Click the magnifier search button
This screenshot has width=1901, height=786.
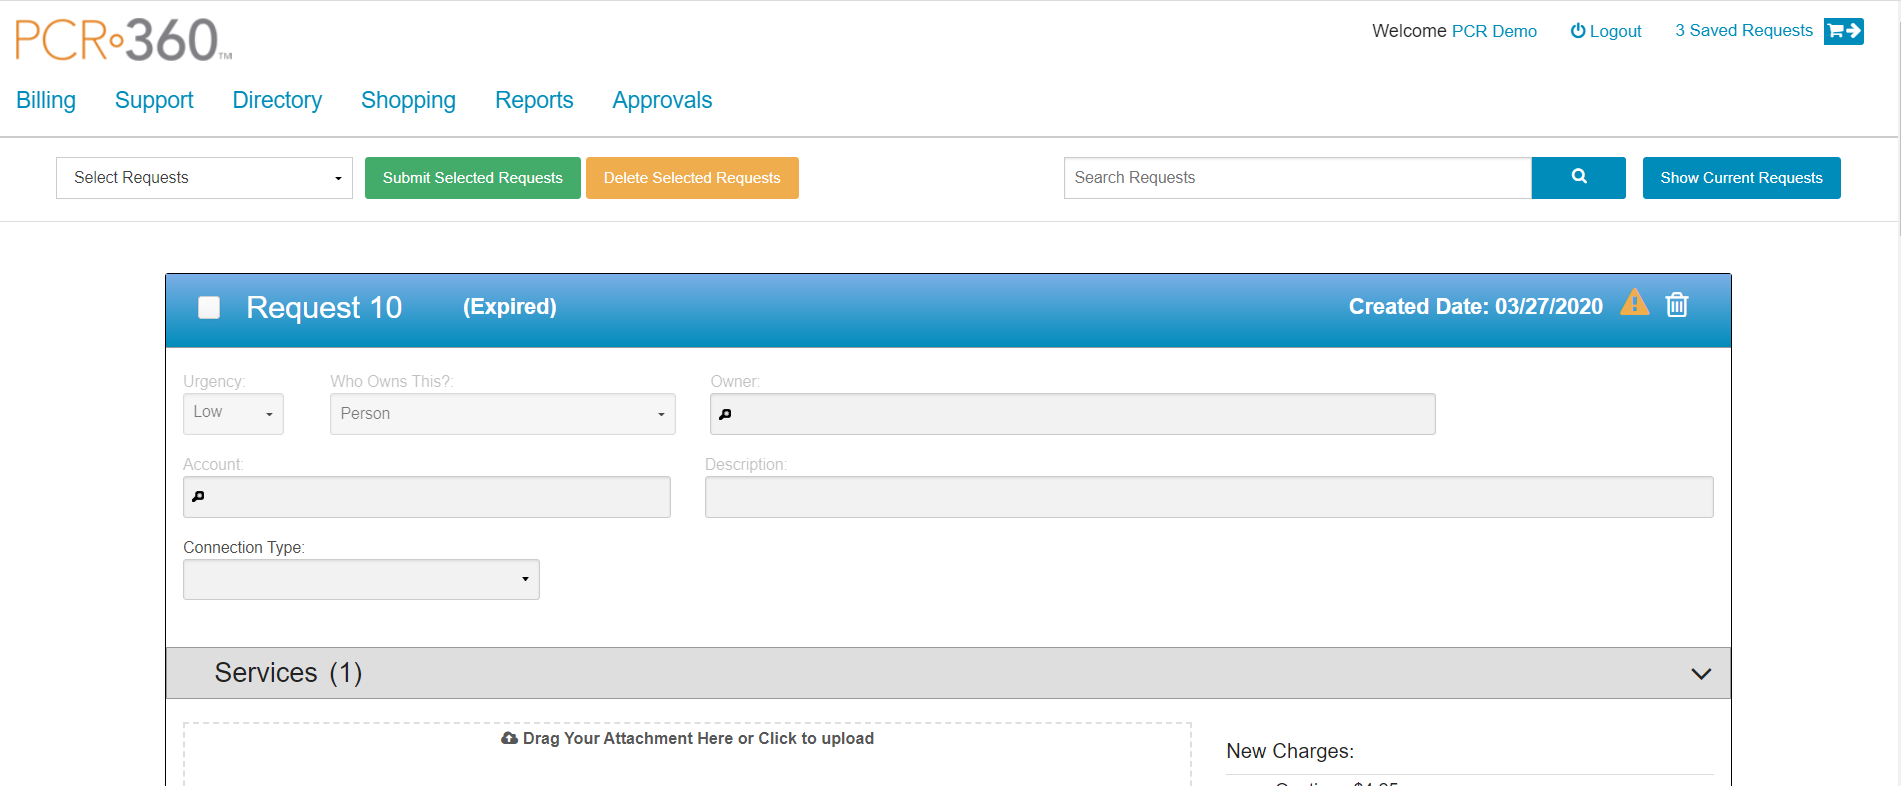pyautogui.click(x=1578, y=177)
